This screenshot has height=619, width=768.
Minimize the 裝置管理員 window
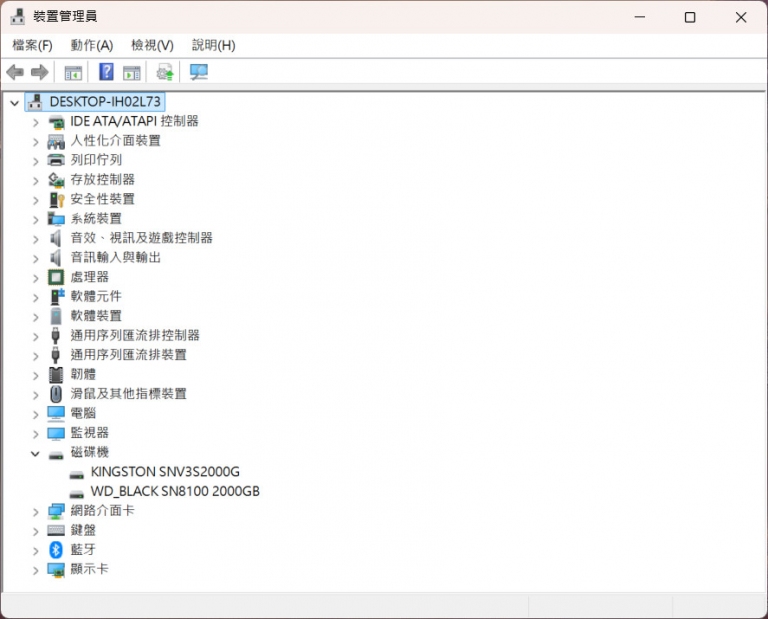(x=640, y=17)
